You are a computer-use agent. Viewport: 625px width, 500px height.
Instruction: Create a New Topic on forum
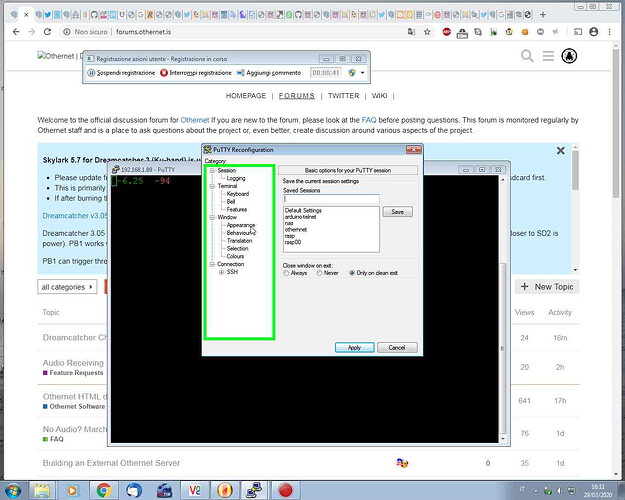click(x=547, y=287)
